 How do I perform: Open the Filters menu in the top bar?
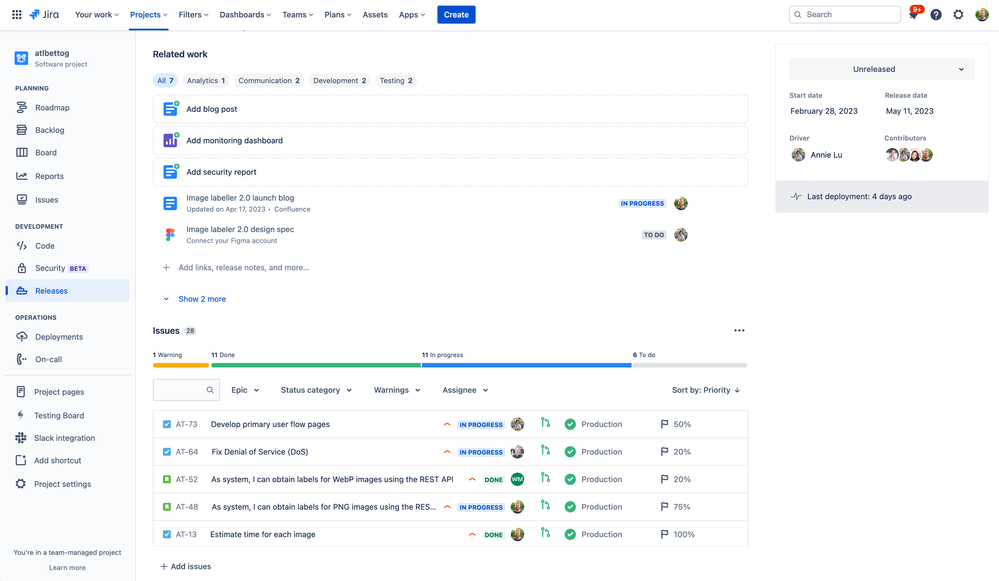(x=193, y=14)
